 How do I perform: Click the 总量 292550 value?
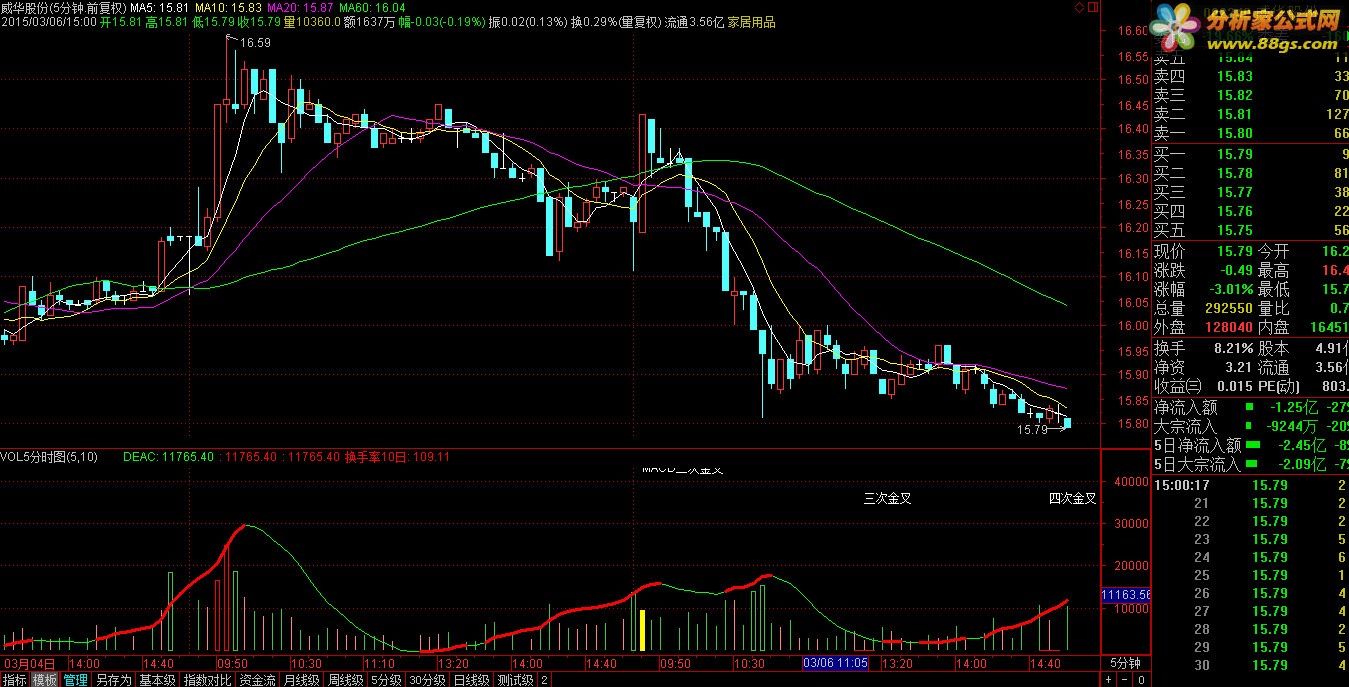[x=1227, y=308]
